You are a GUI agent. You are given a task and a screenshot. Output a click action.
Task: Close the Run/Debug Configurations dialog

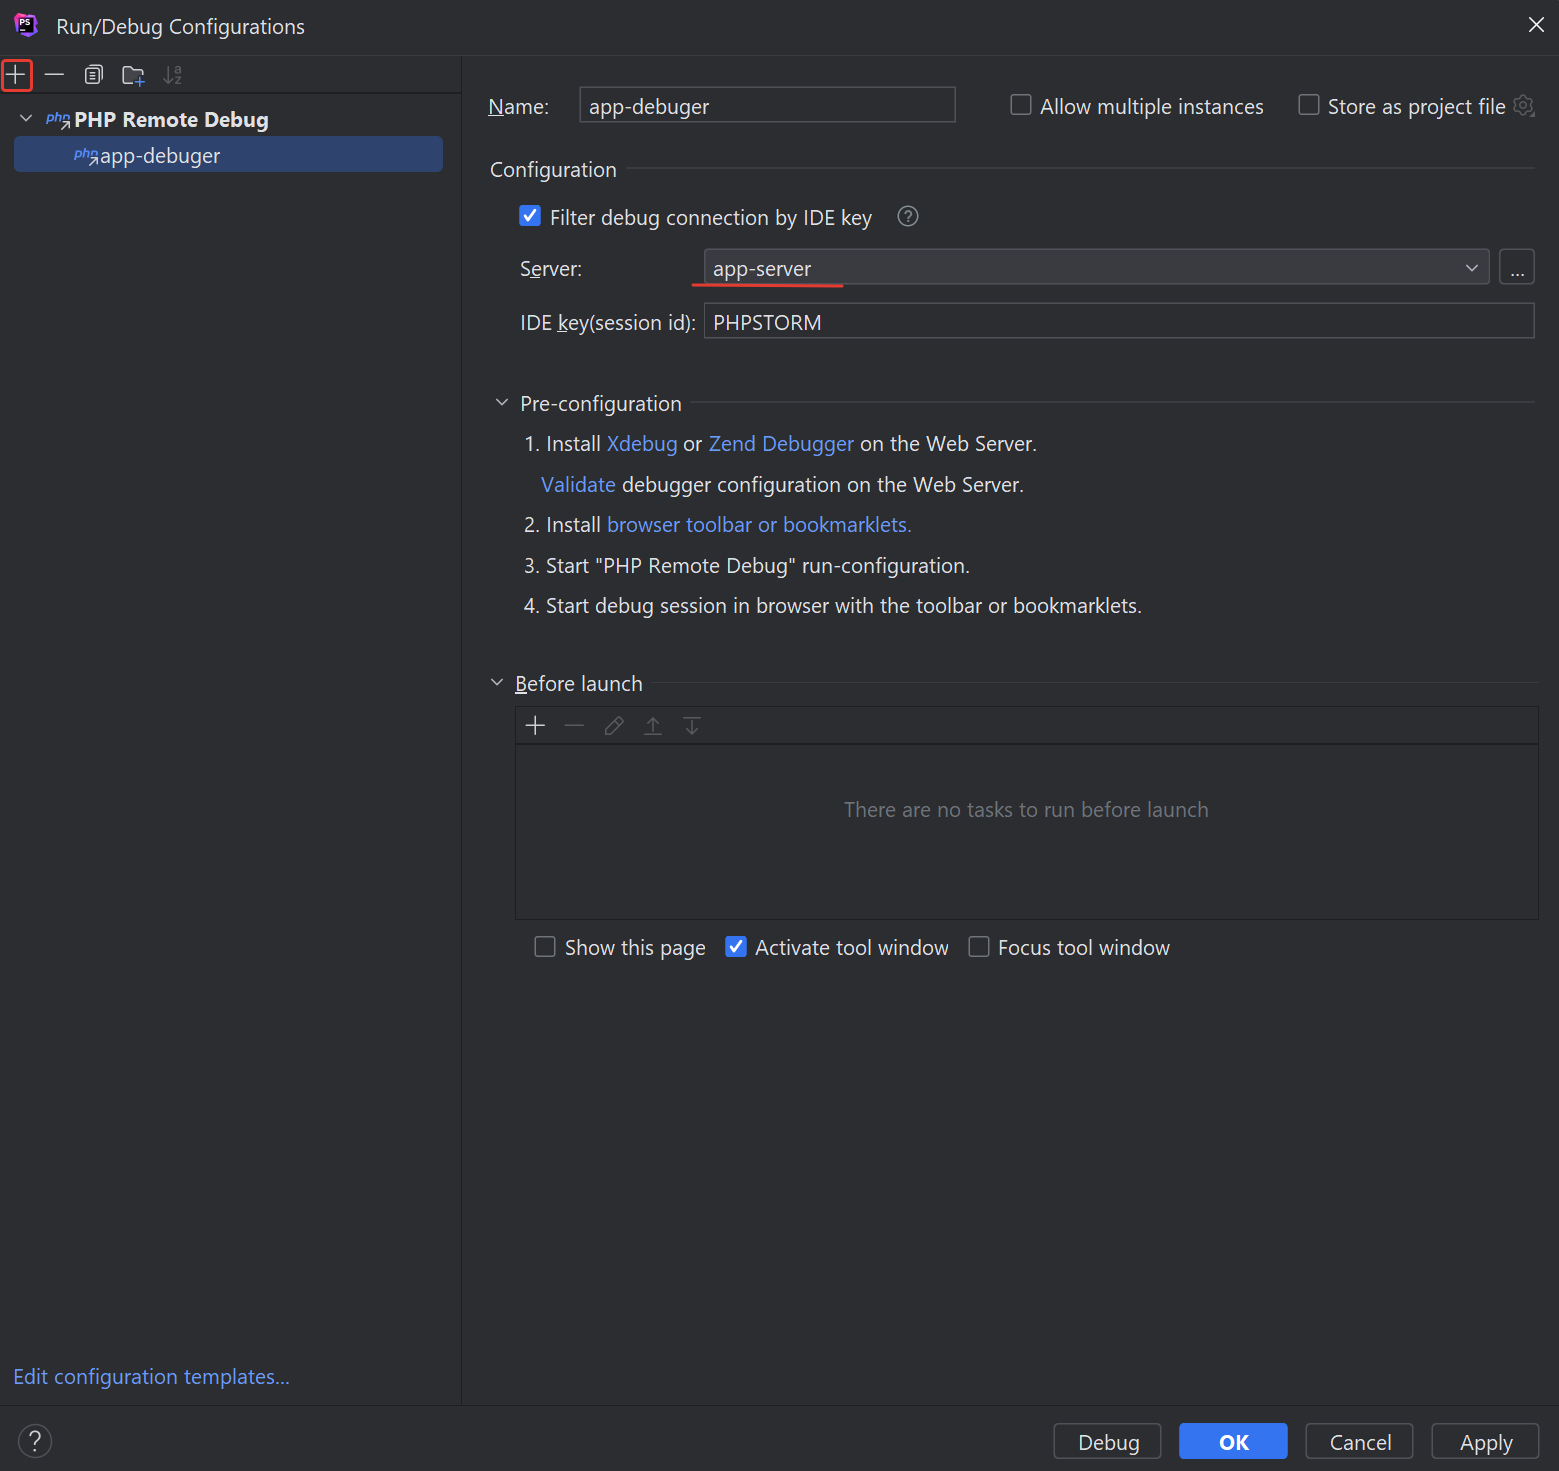click(x=1536, y=25)
